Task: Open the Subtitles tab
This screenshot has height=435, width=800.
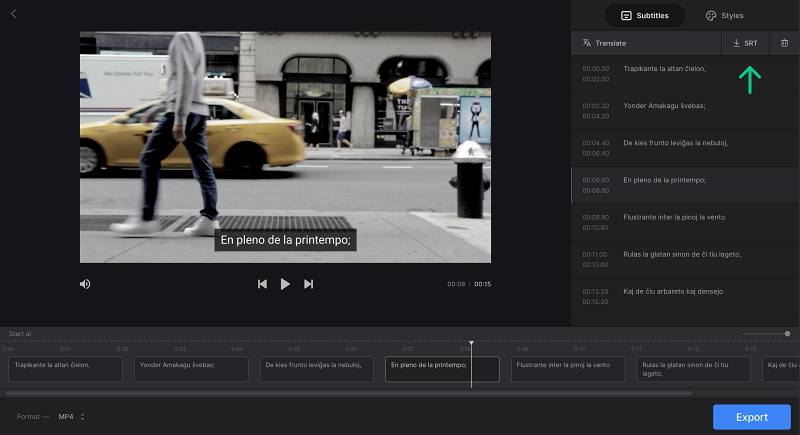Action: 644,15
